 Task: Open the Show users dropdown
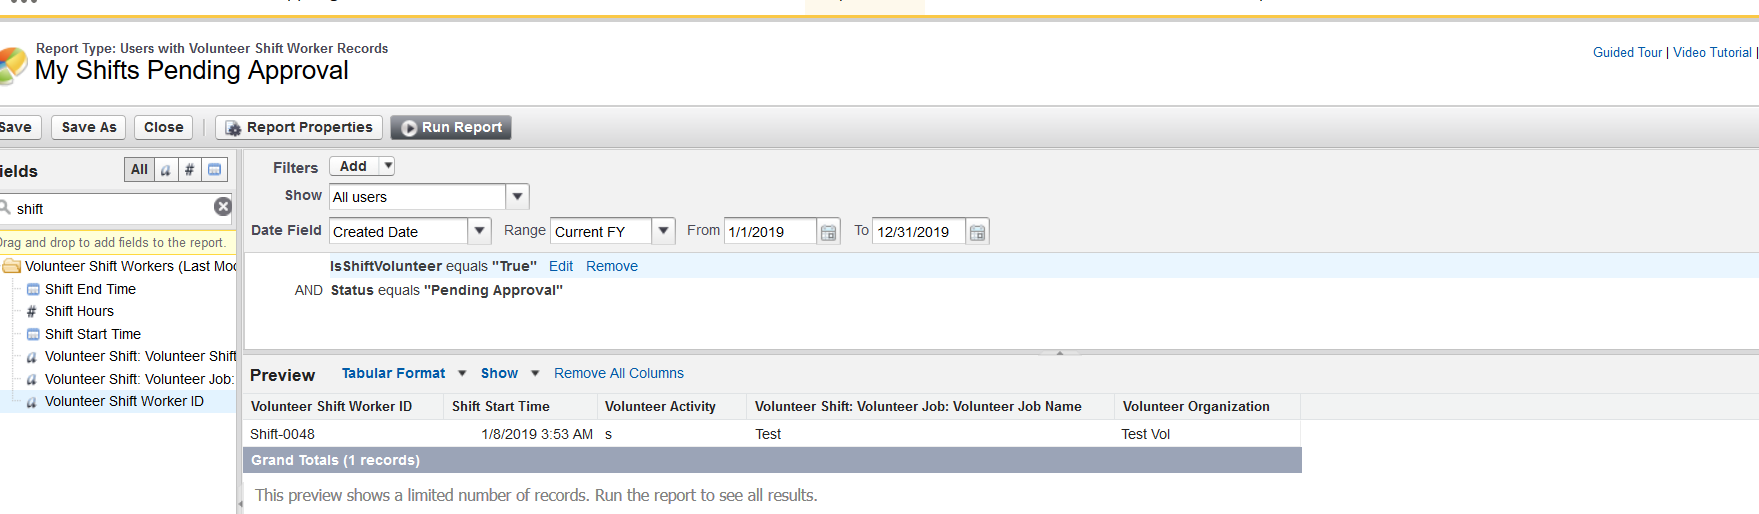click(x=518, y=197)
